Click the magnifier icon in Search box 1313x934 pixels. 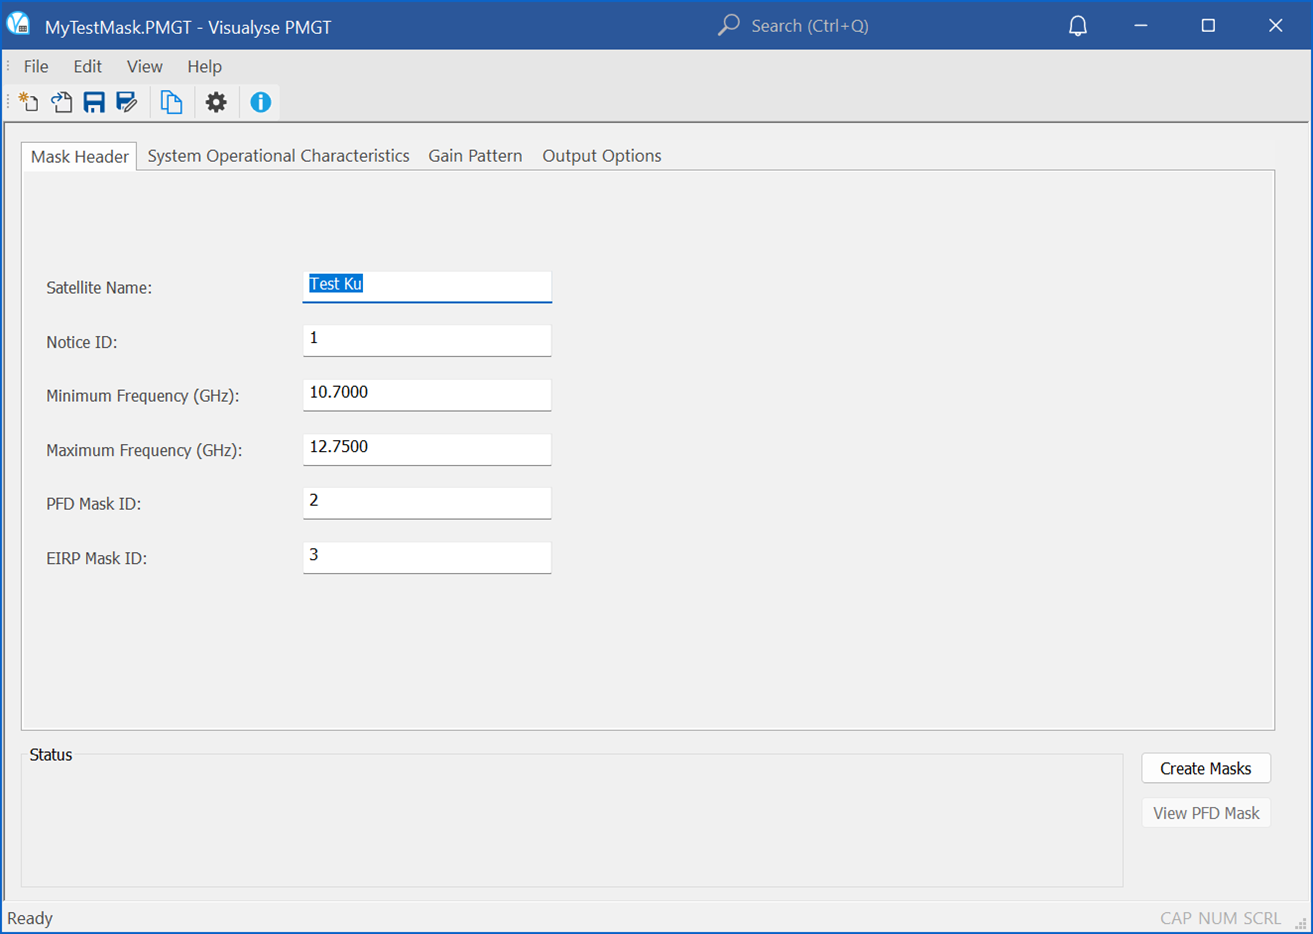729,25
